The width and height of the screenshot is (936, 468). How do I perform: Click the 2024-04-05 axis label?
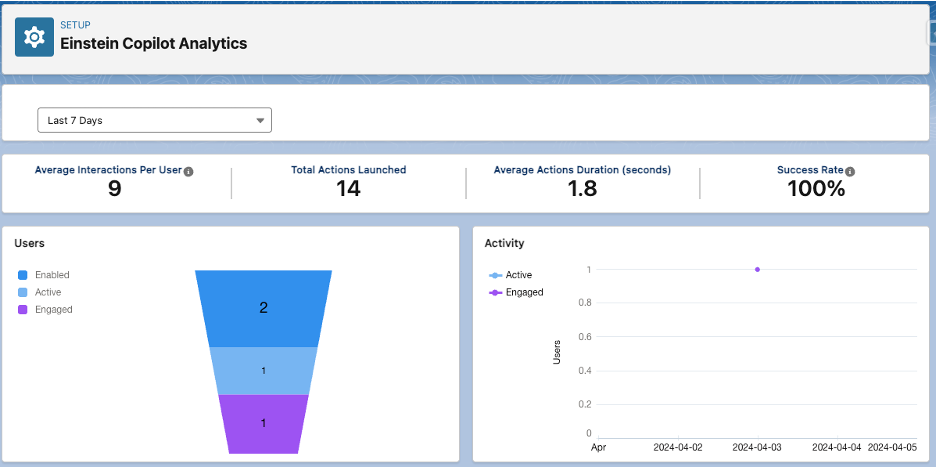click(x=892, y=447)
